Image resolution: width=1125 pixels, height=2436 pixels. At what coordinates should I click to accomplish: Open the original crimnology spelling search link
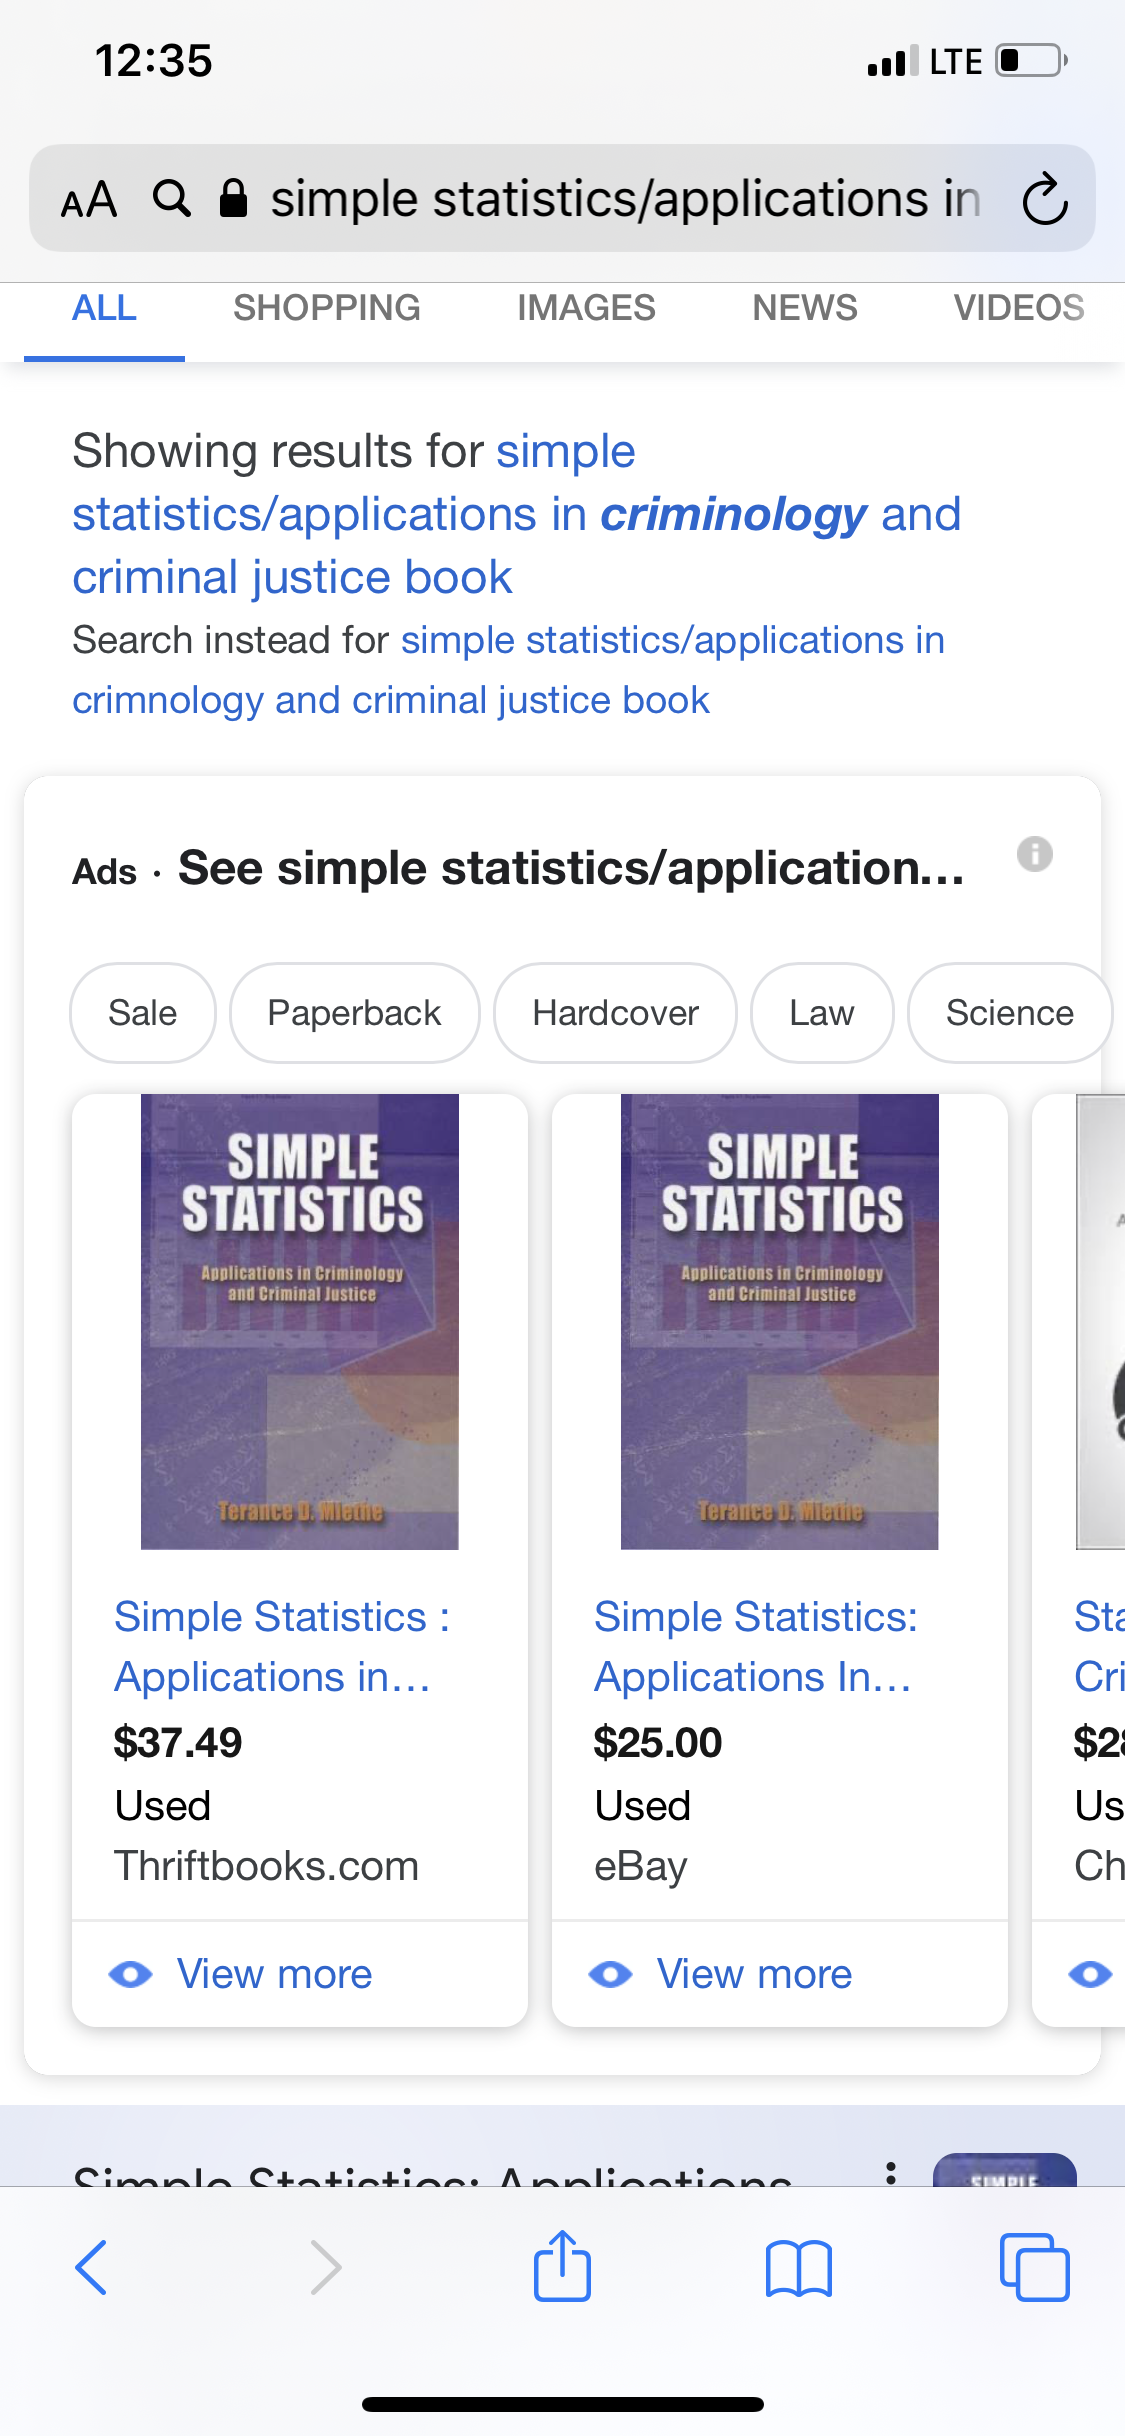click(x=509, y=670)
